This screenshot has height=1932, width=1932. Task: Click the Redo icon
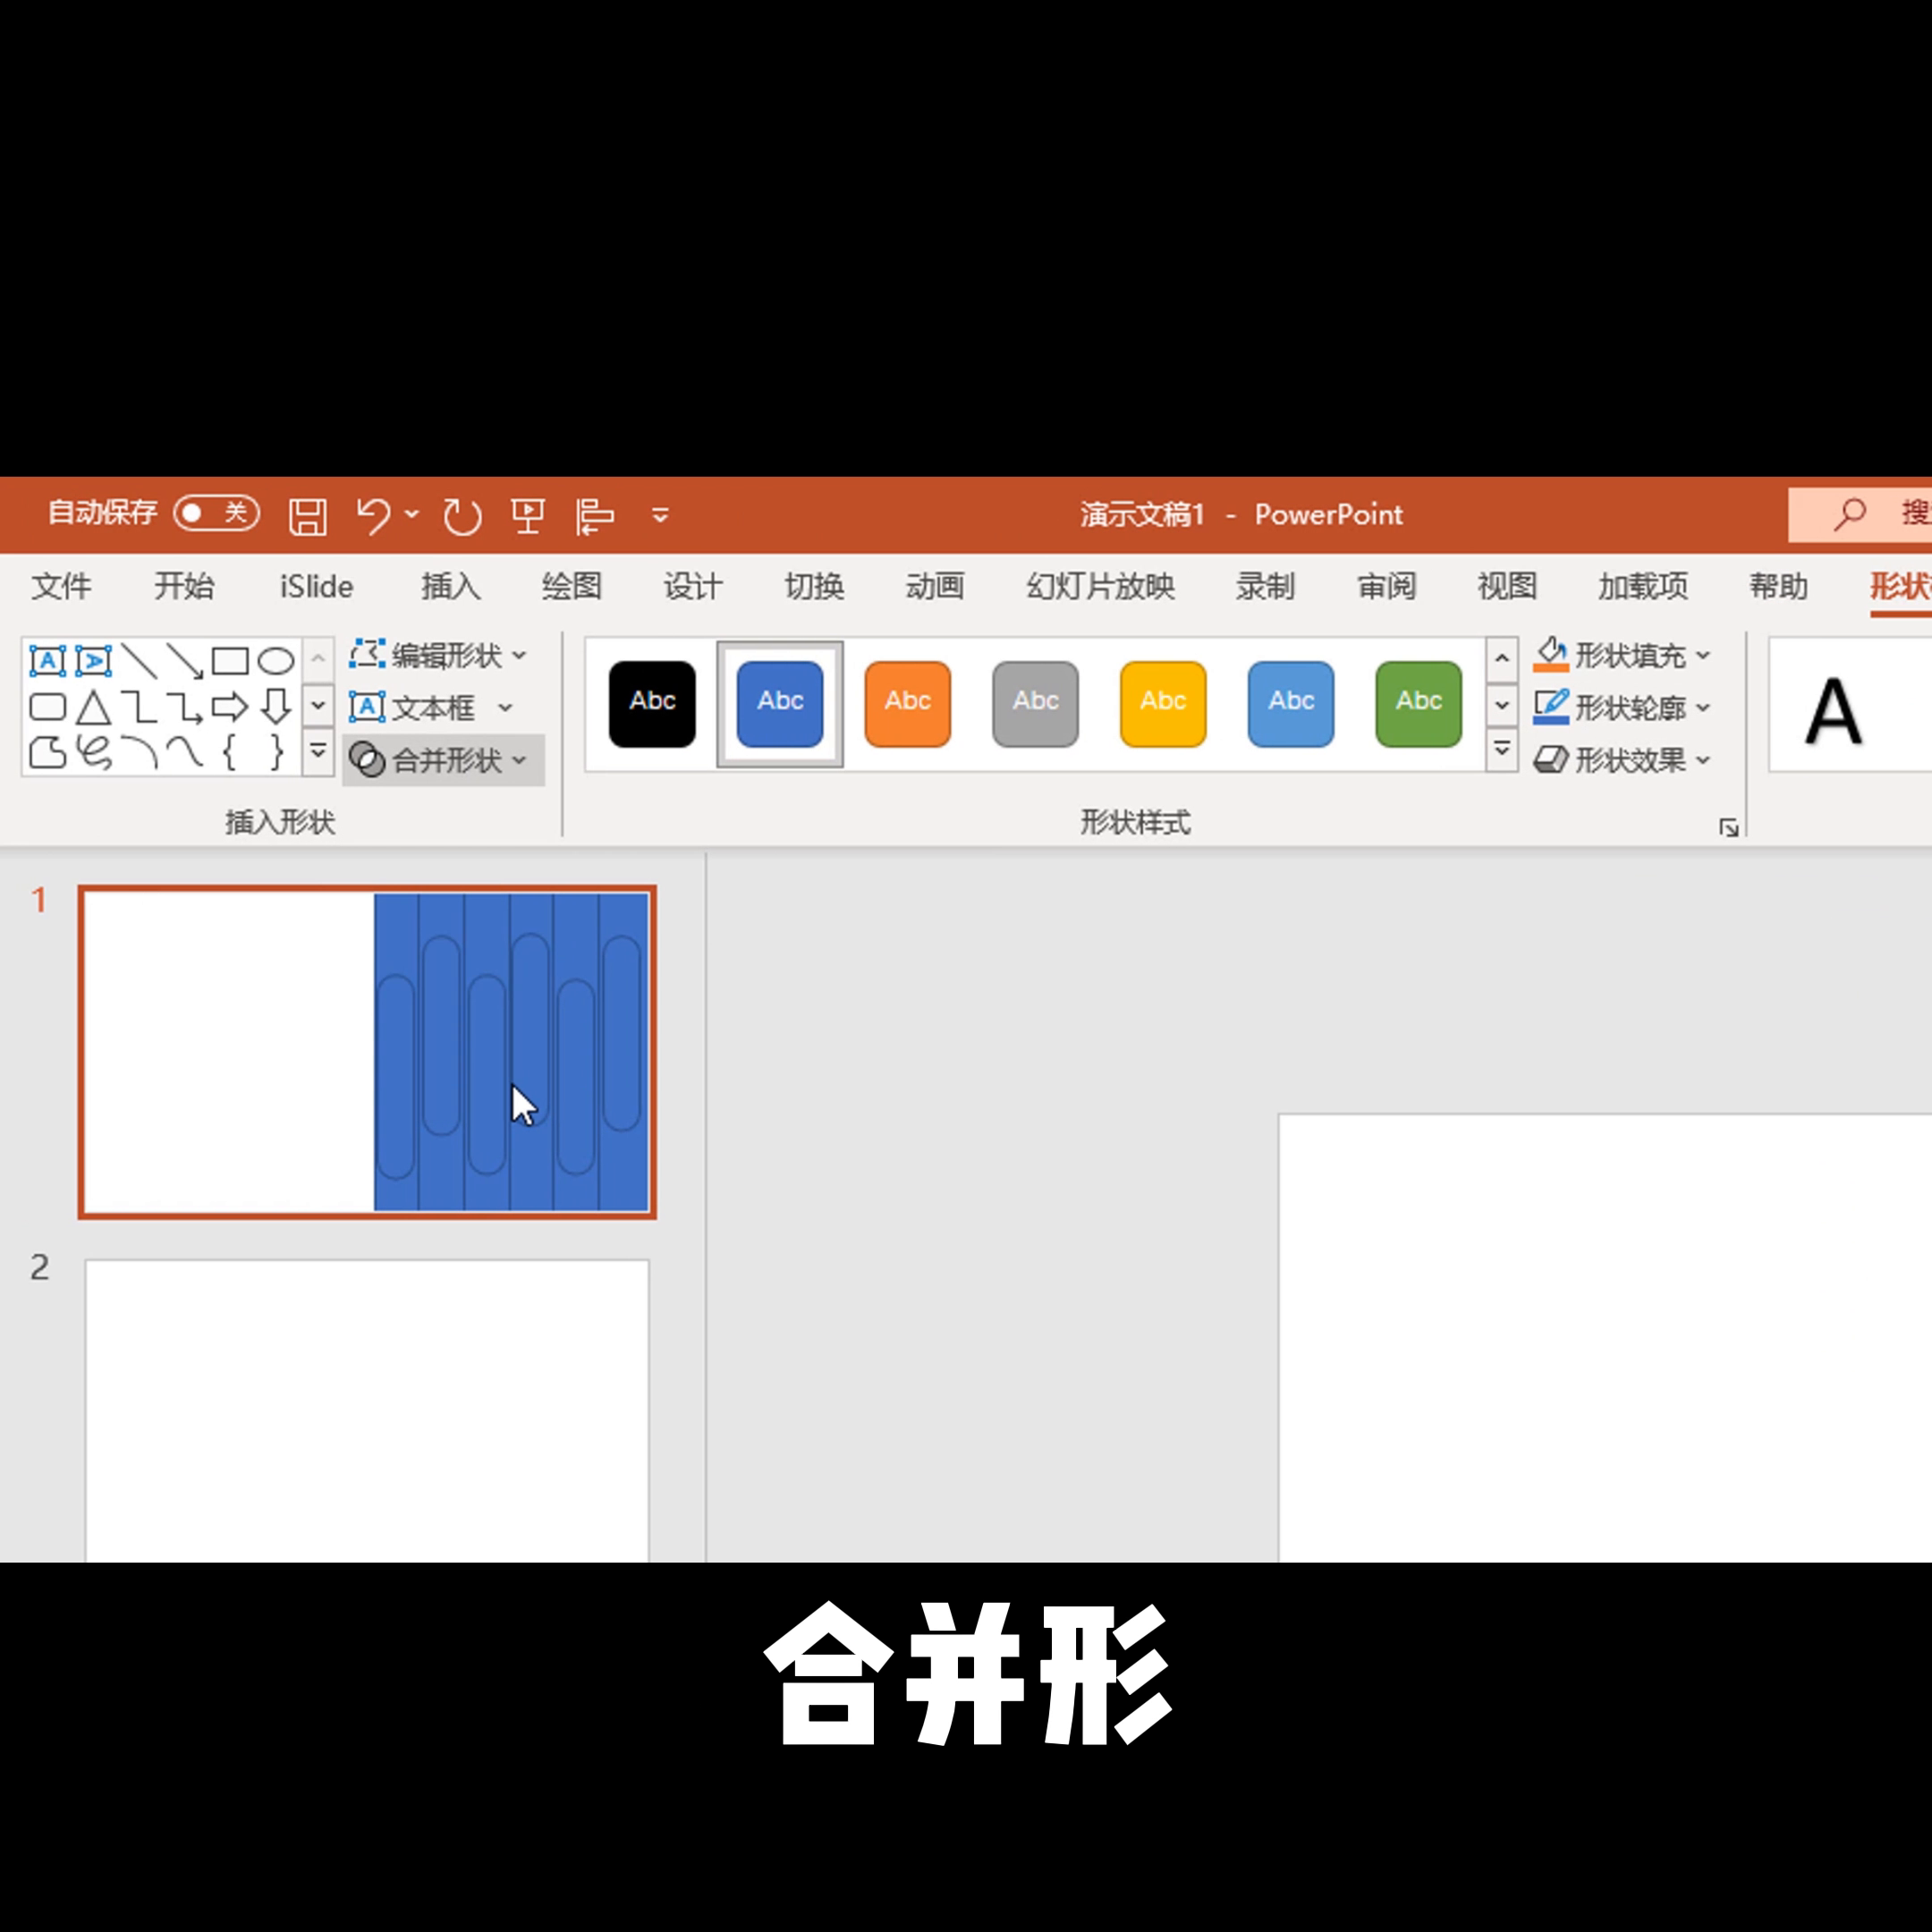pos(462,516)
